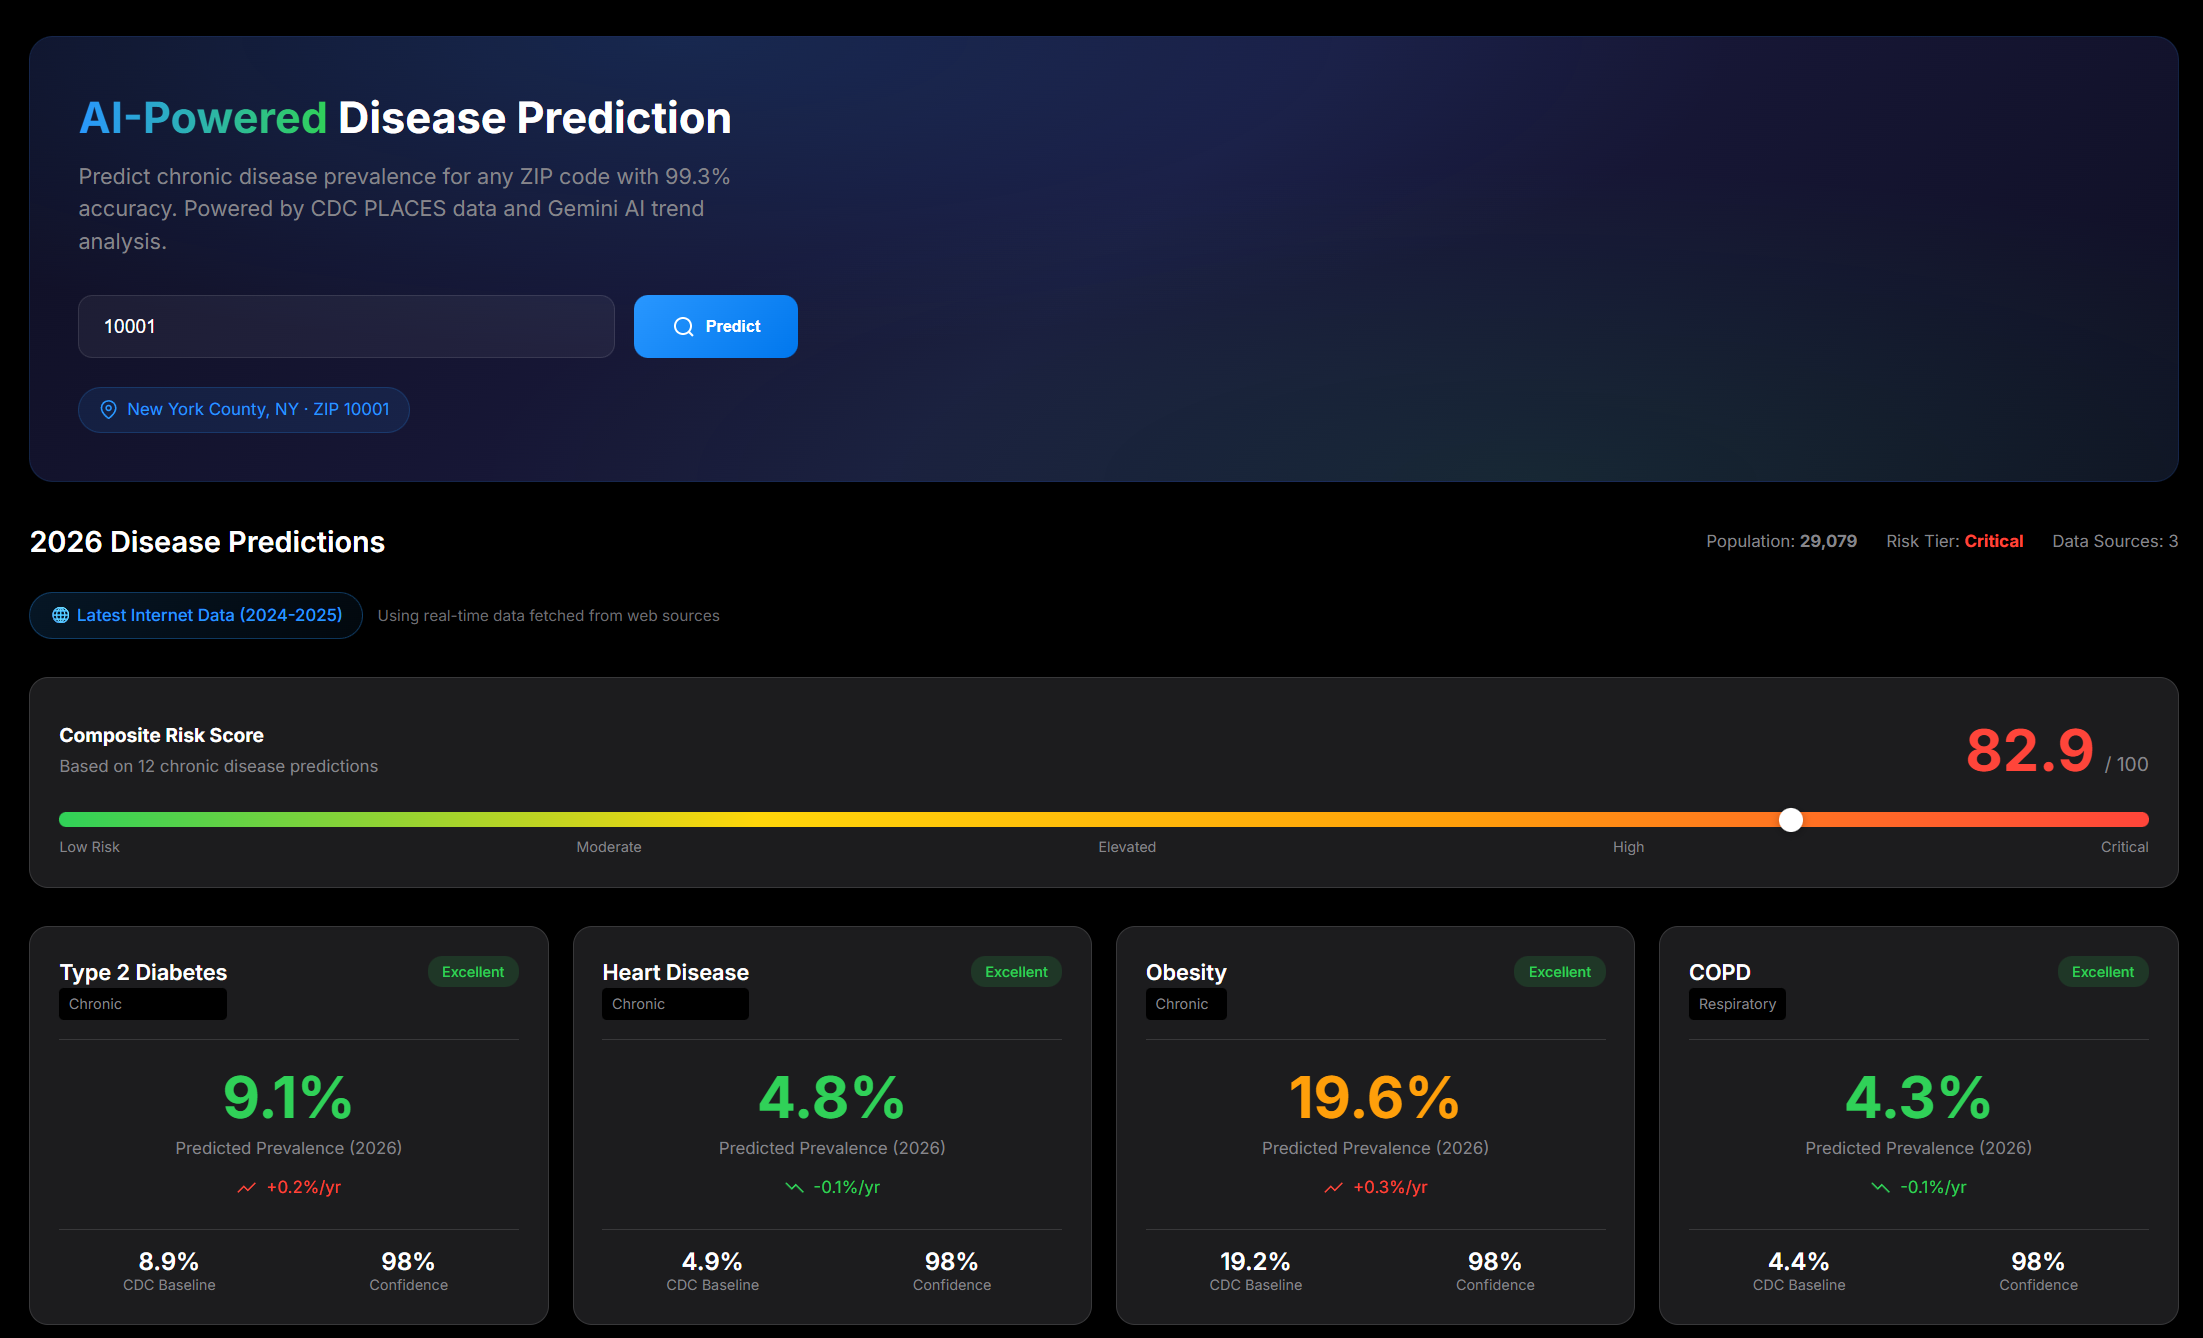The height and width of the screenshot is (1338, 2203).
Task: Toggle the Excellent badge on Type 2 Diabetes
Action: pos(472,971)
